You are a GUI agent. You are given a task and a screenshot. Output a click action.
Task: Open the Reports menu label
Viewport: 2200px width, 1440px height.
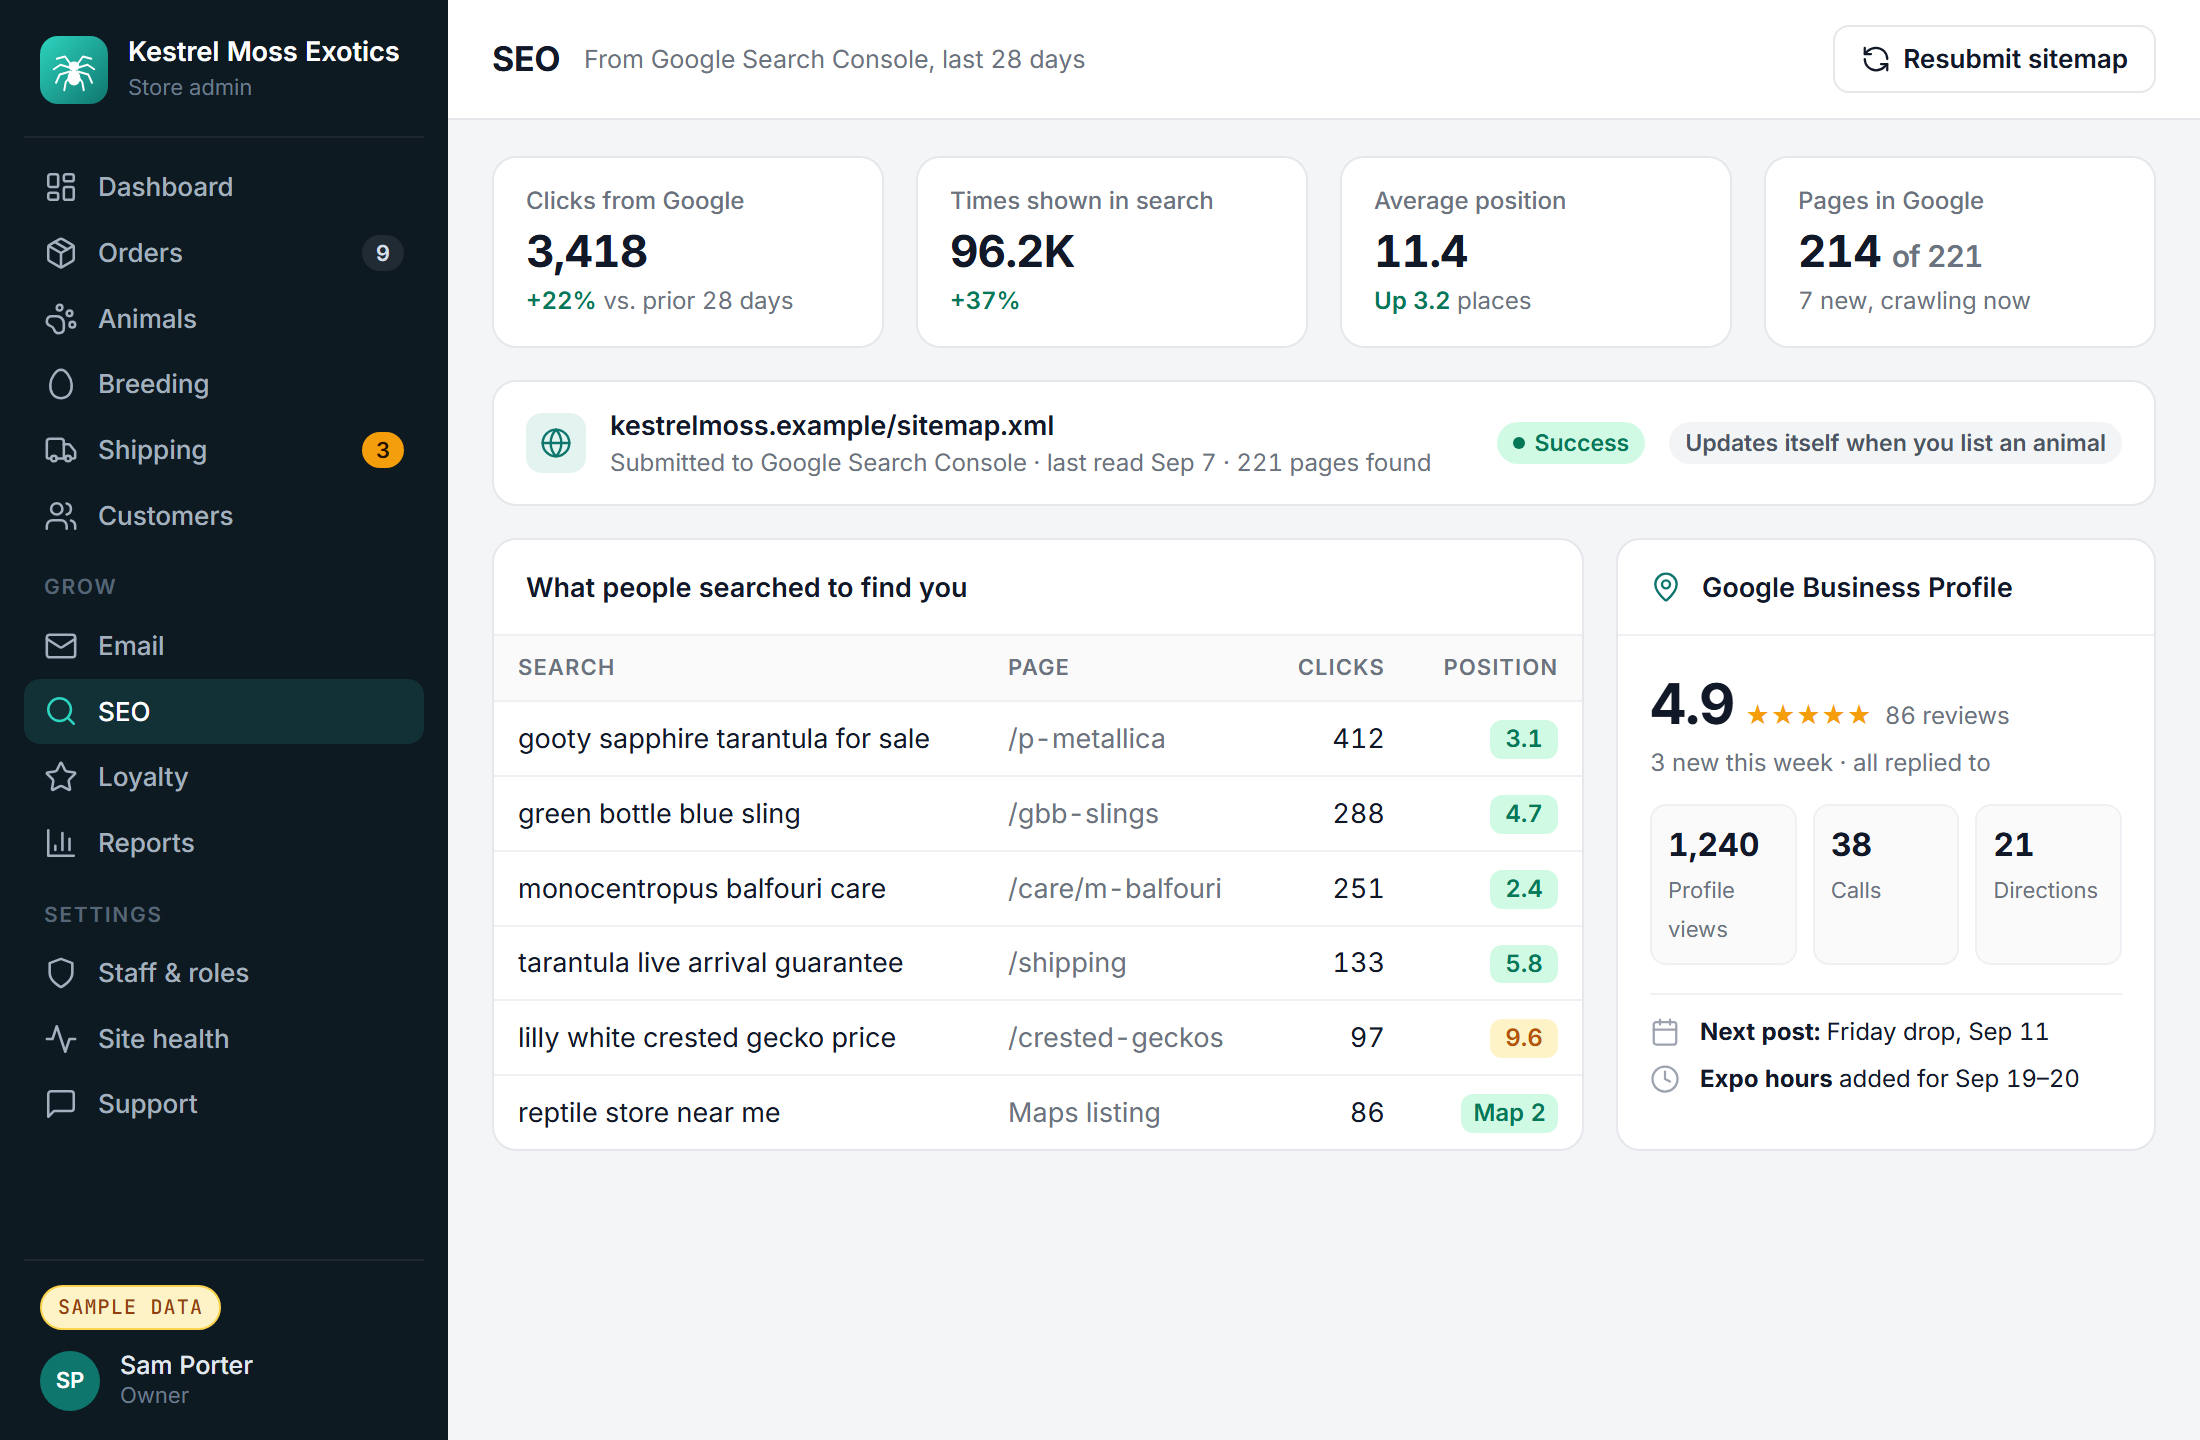tap(146, 843)
